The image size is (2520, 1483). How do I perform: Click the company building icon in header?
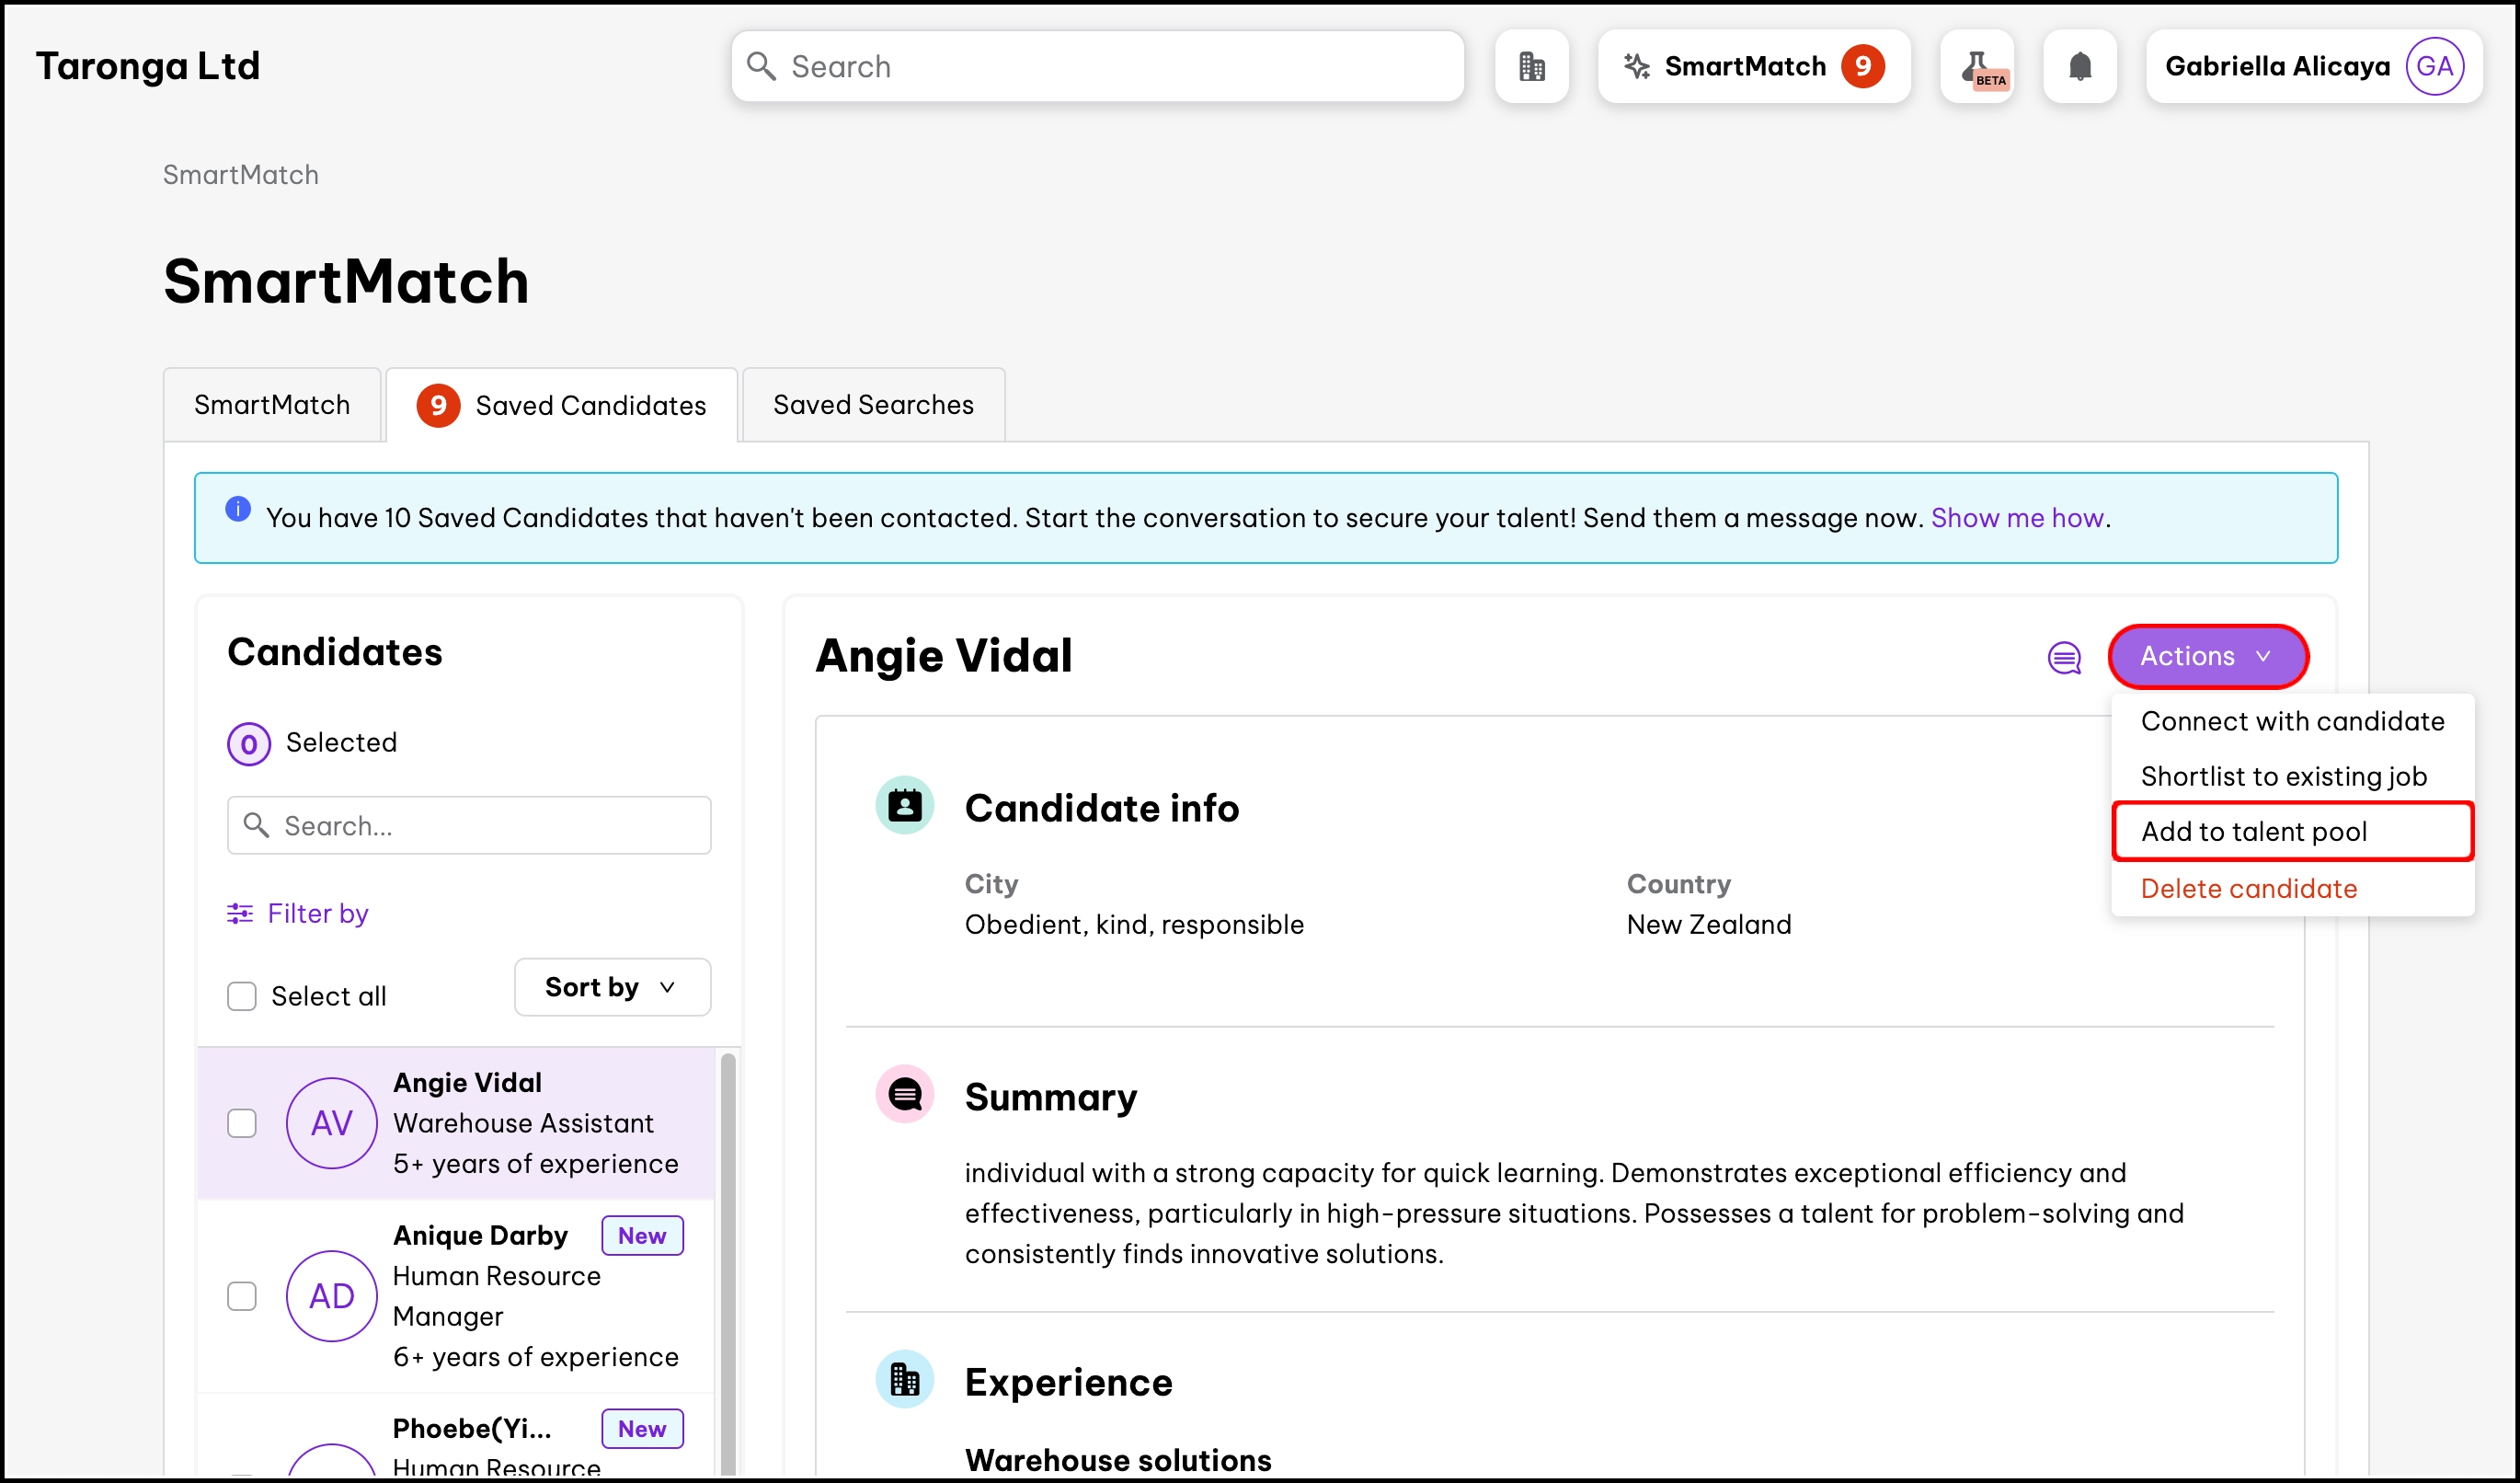(1531, 66)
